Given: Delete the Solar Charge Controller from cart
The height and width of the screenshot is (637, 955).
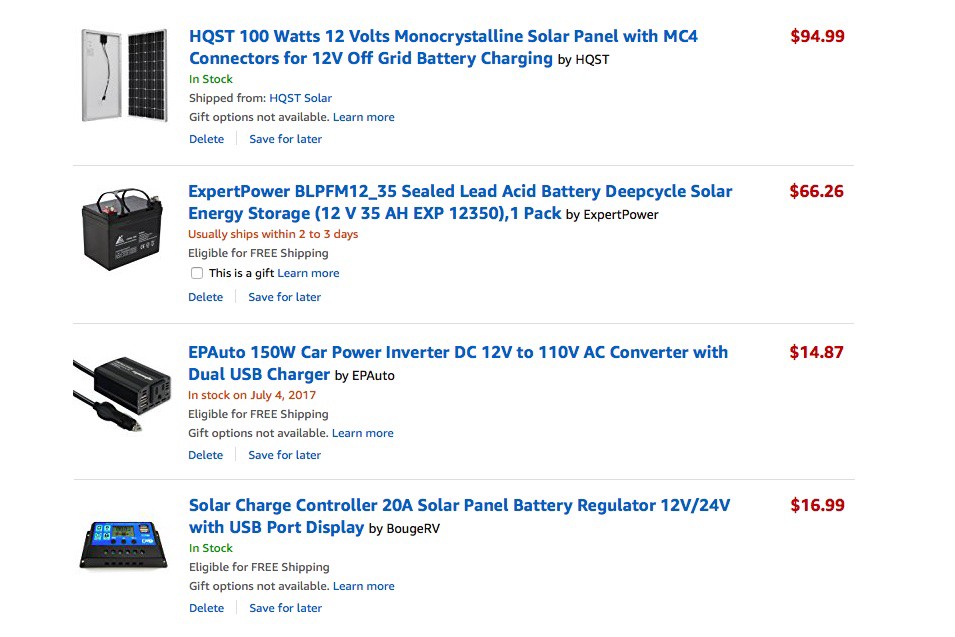Looking at the screenshot, I should pyautogui.click(x=206, y=608).
